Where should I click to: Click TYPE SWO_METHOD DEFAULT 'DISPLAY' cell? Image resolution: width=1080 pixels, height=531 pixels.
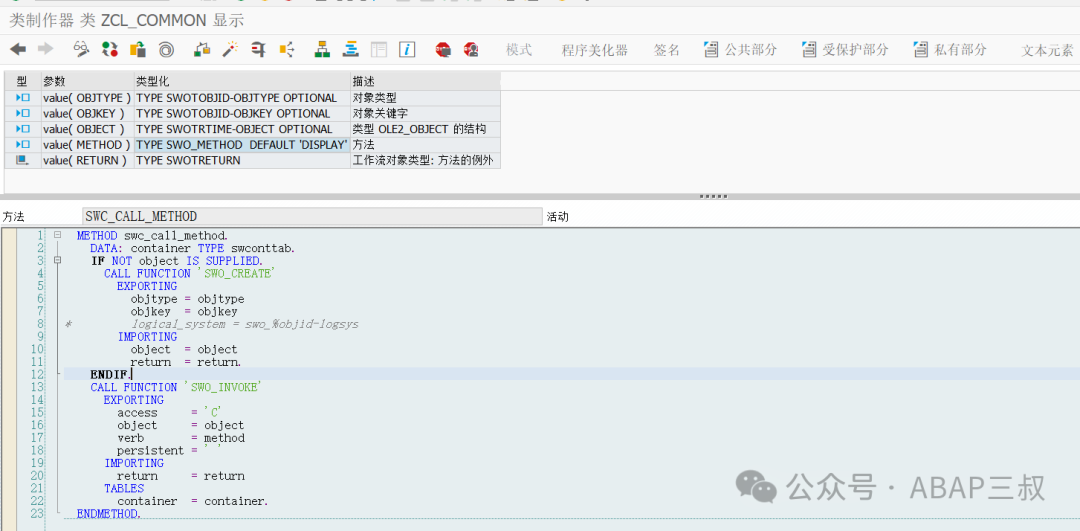click(242, 145)
